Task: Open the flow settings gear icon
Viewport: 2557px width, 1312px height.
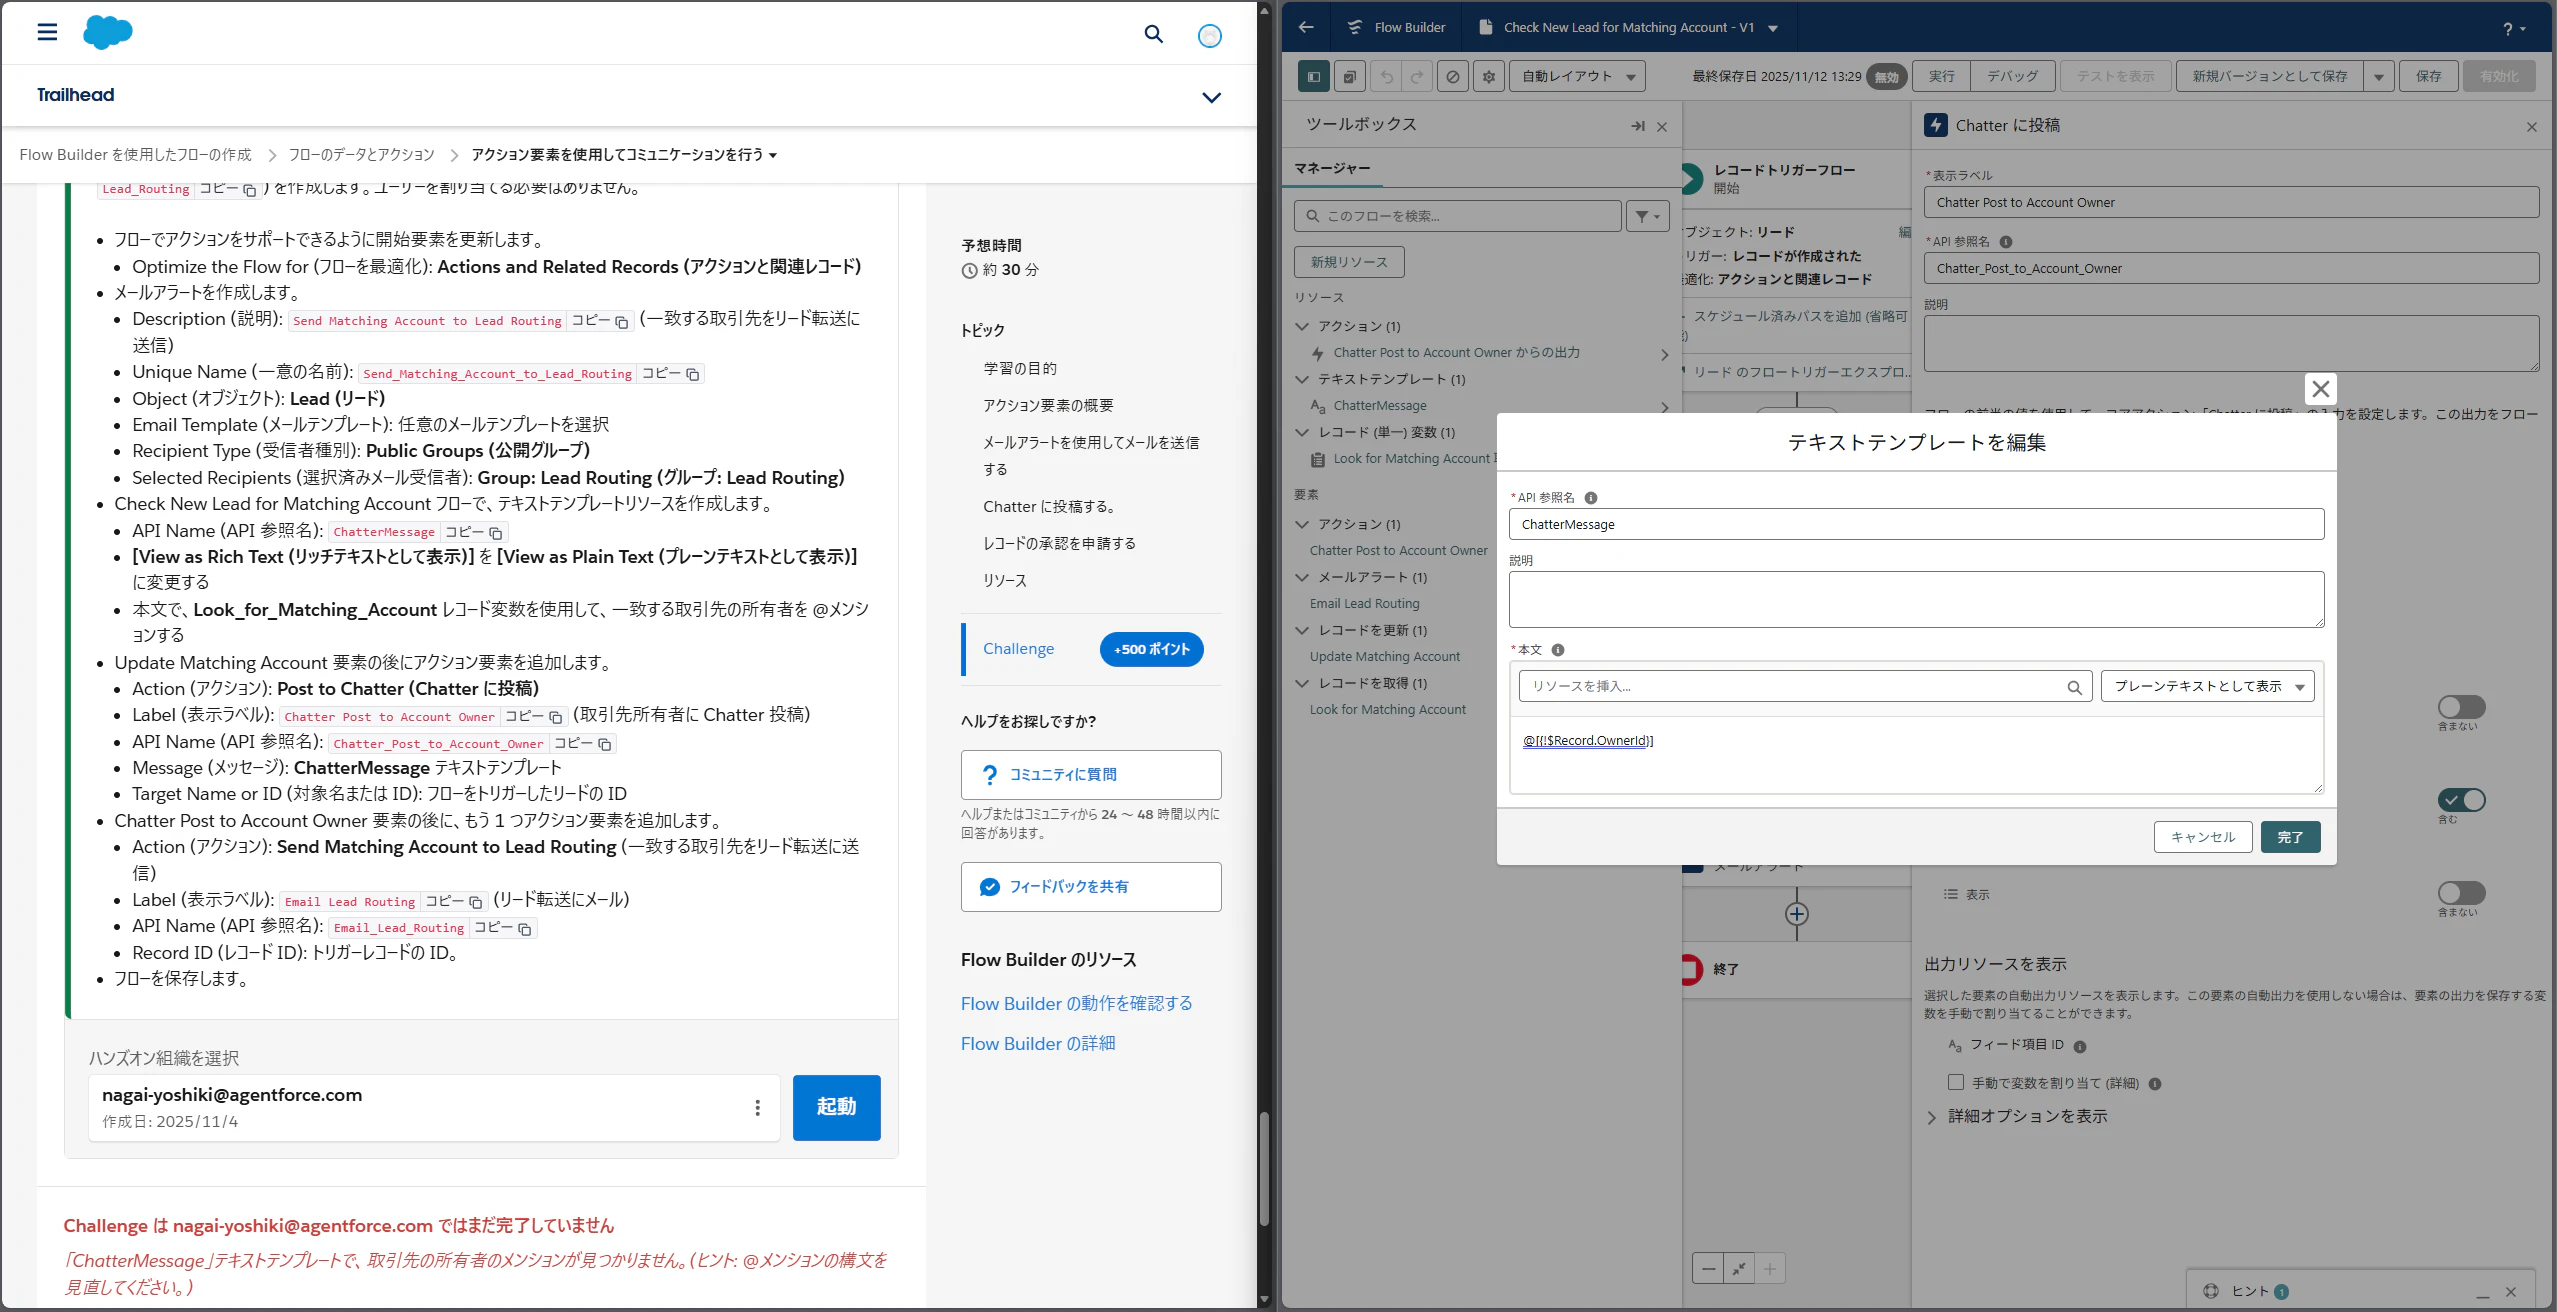Action: click(x=1489, y=76)
